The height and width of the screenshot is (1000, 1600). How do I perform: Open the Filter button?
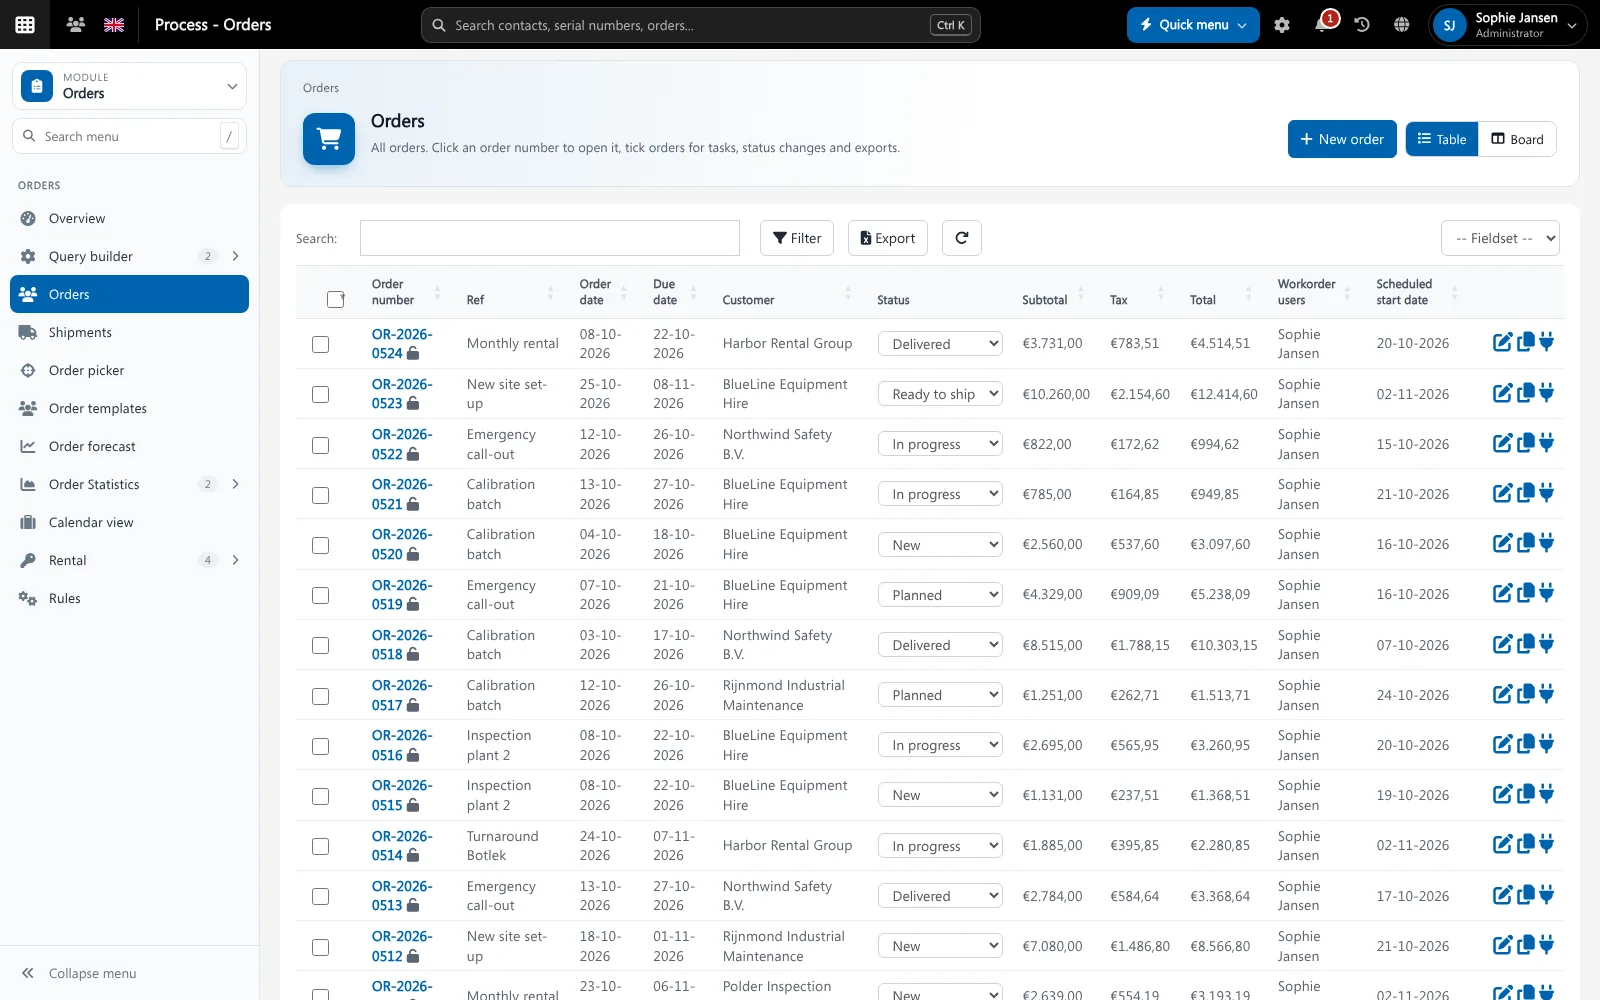pos(797,238)
